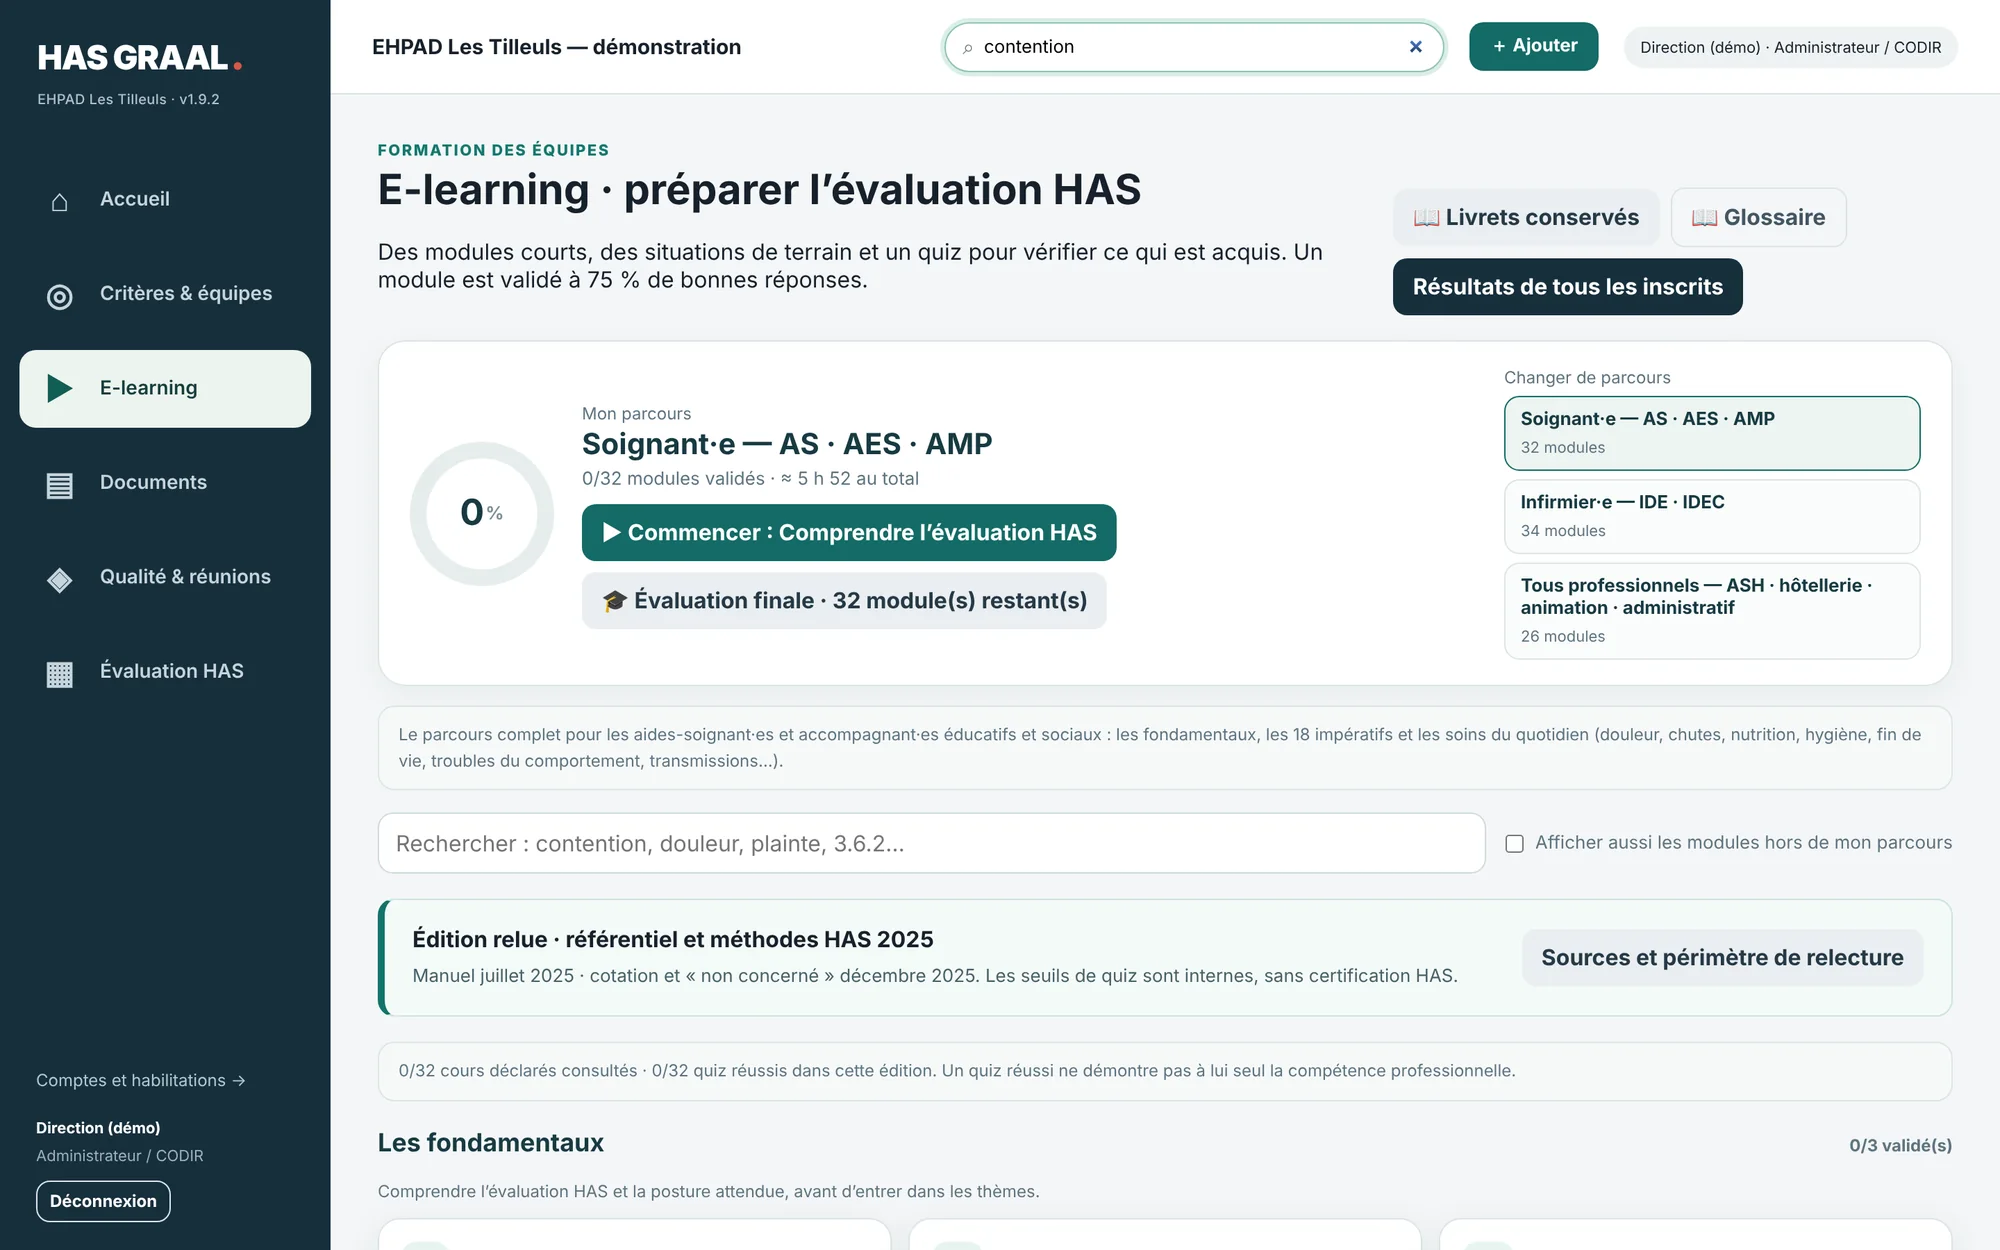This screenshot has height=1250, width=2000.
Task: Open Évaluation HAS in the sidebar
Action: [165, 672]
